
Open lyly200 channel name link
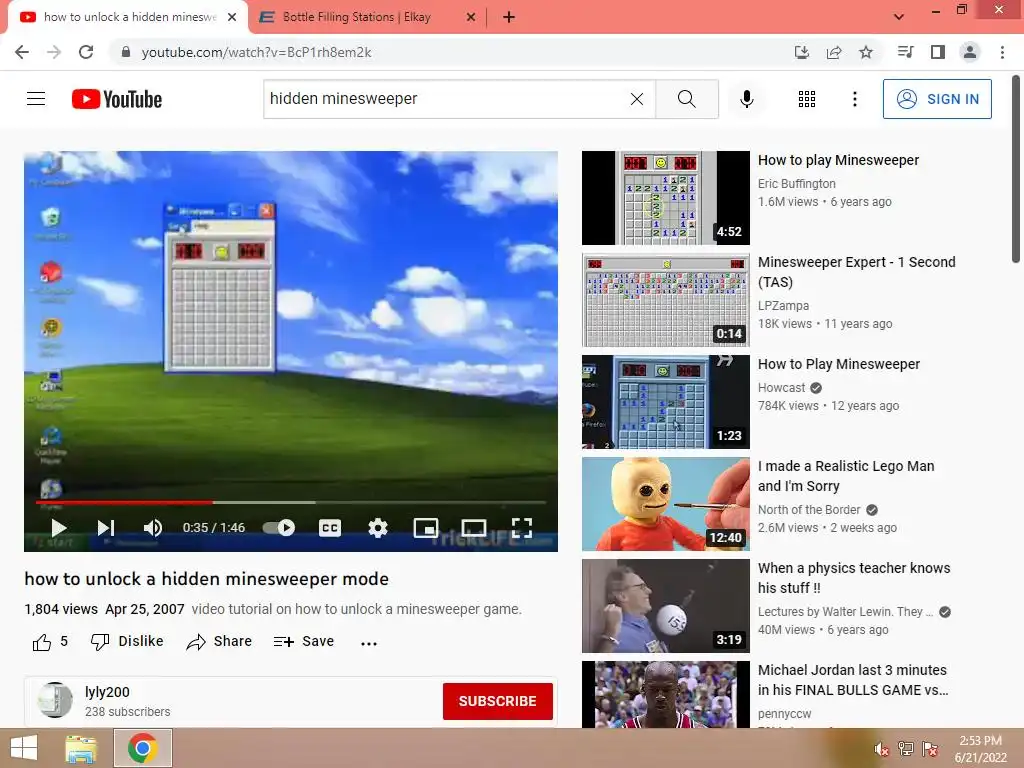[x=107, y=692]
